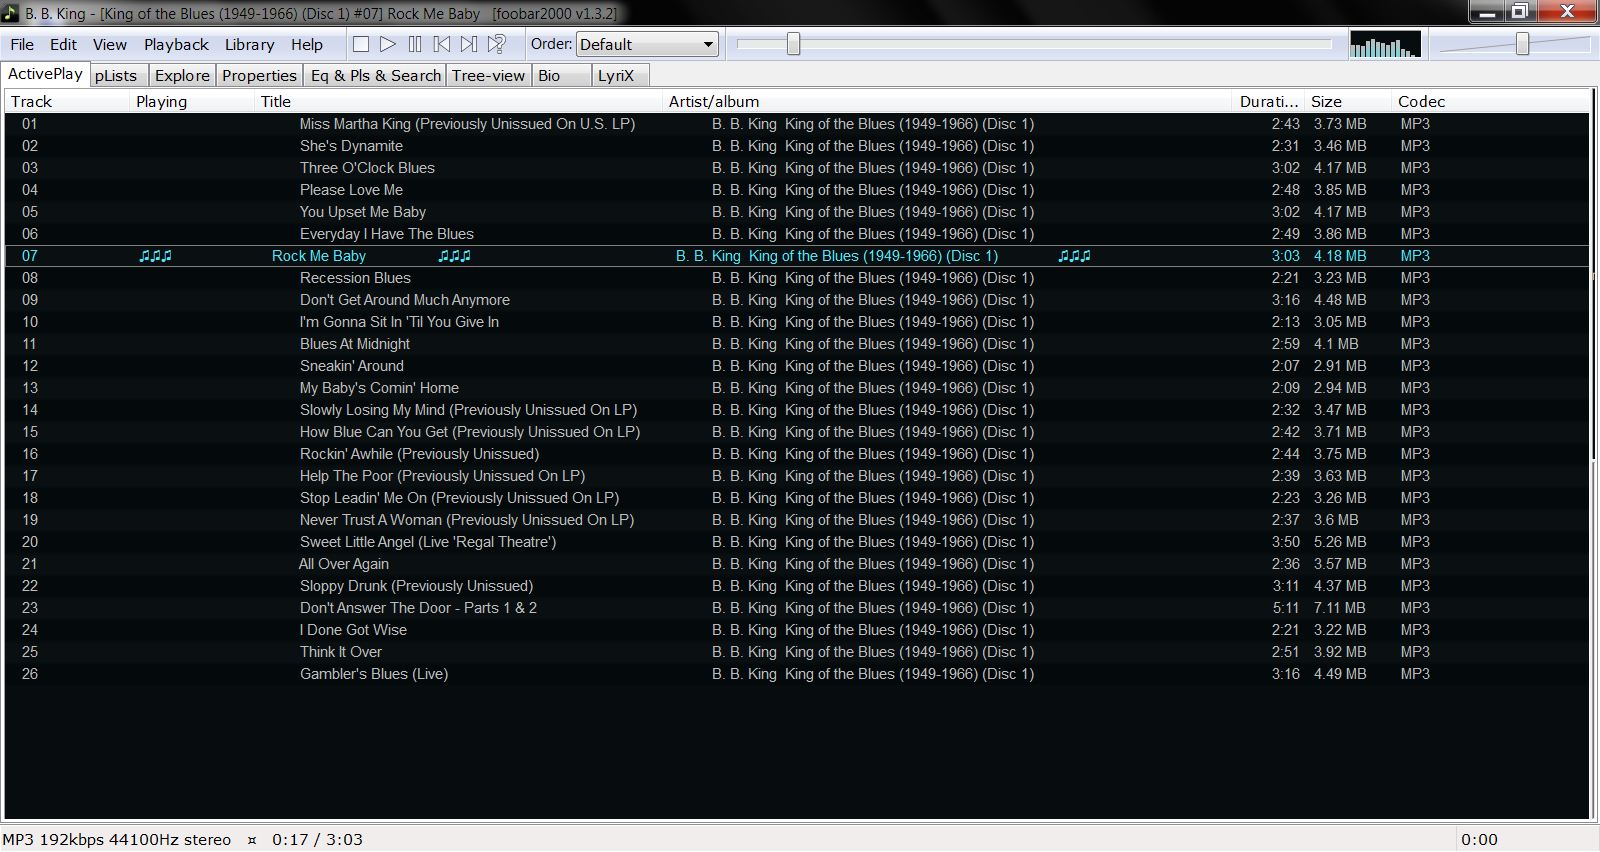The height and width of the screenshot is (852, 1600).
Task: Select track Rockin' Awhile
Action: tap(796, 454)
